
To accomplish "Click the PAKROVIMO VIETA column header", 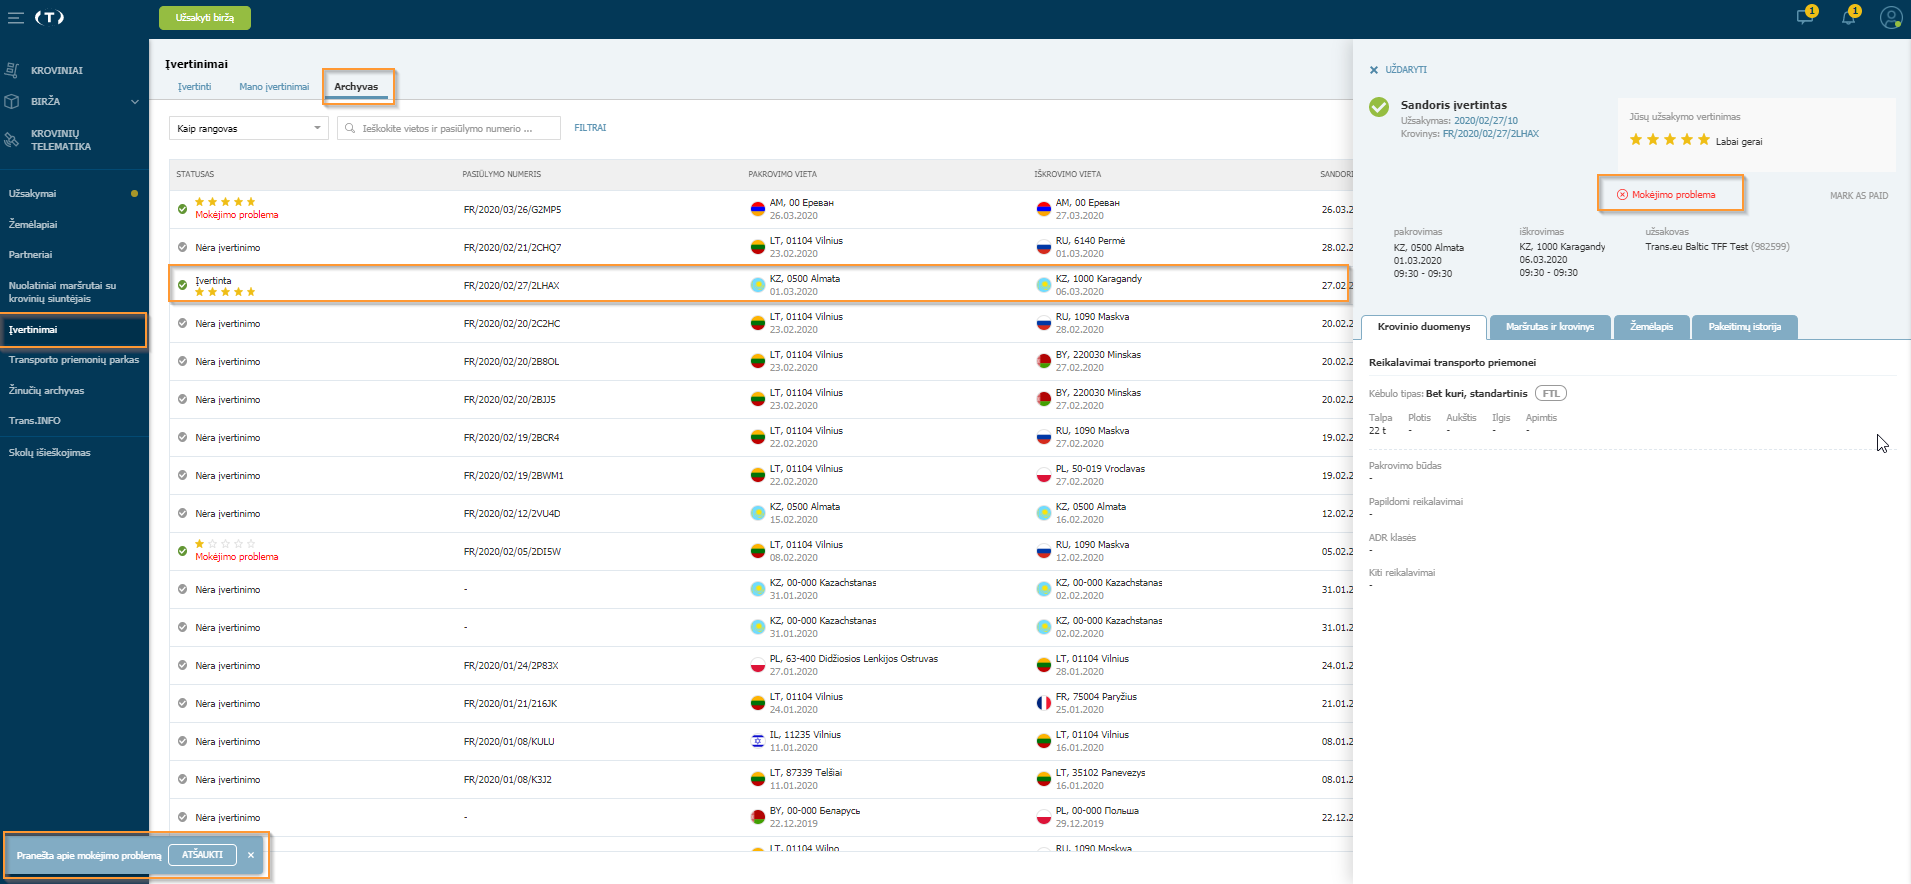I will pyautogui.click(x=782, y=174).
